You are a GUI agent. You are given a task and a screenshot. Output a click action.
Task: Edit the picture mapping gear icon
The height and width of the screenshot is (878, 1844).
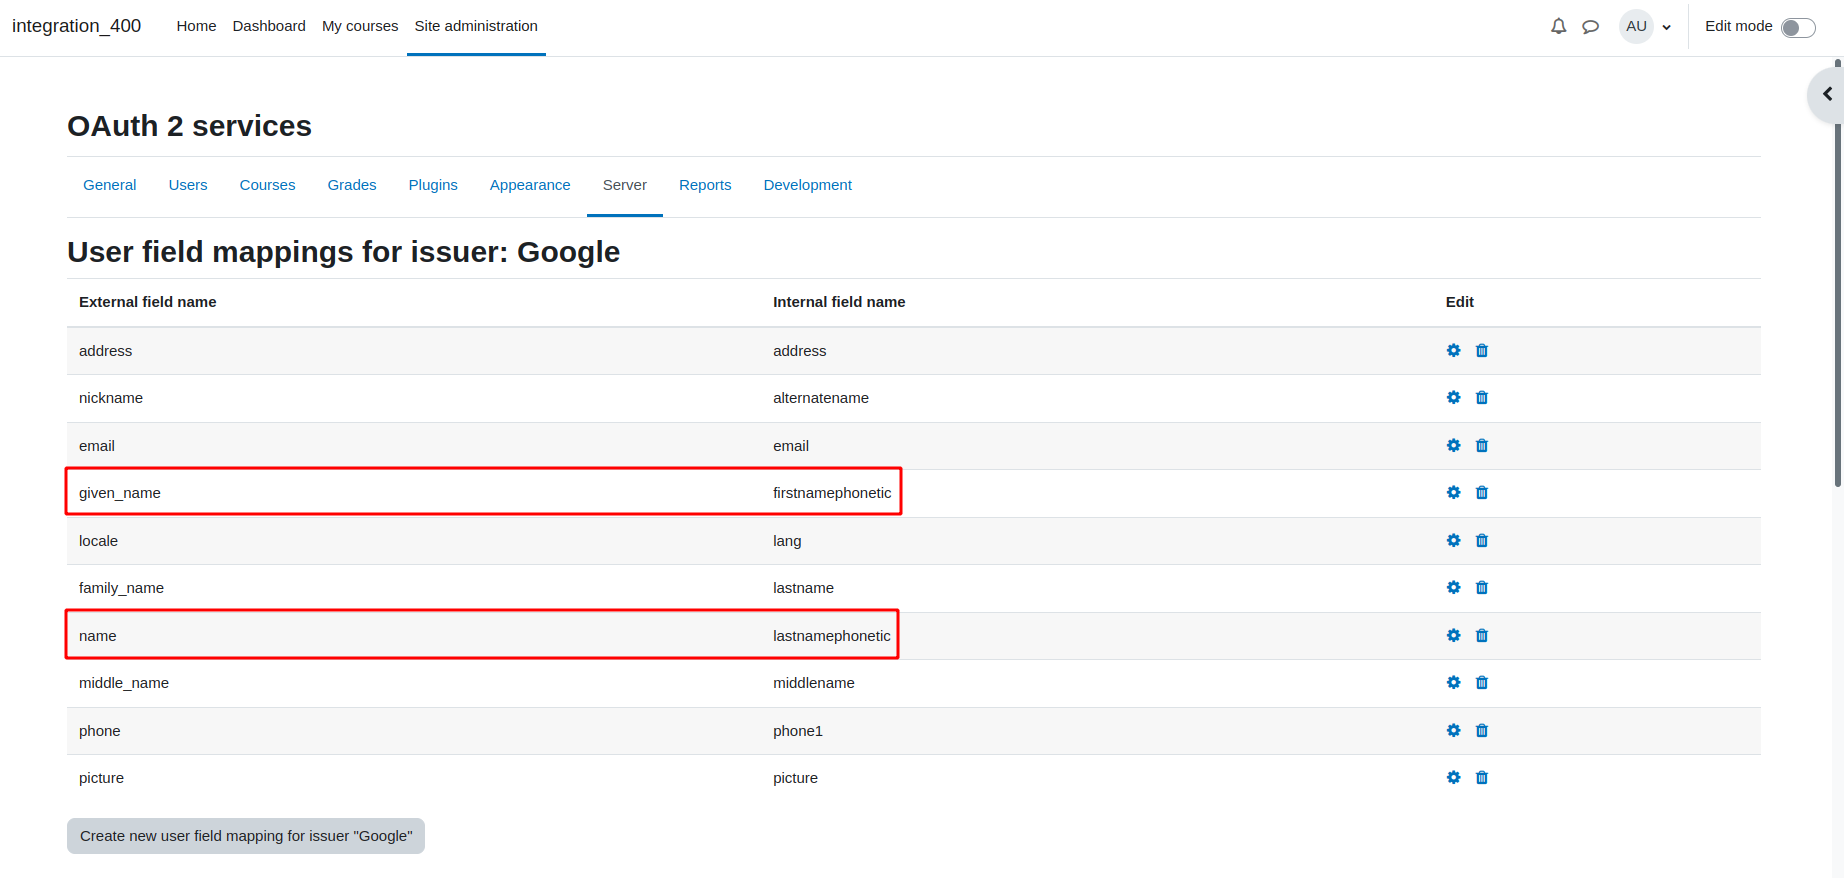tap(1454, 777)
